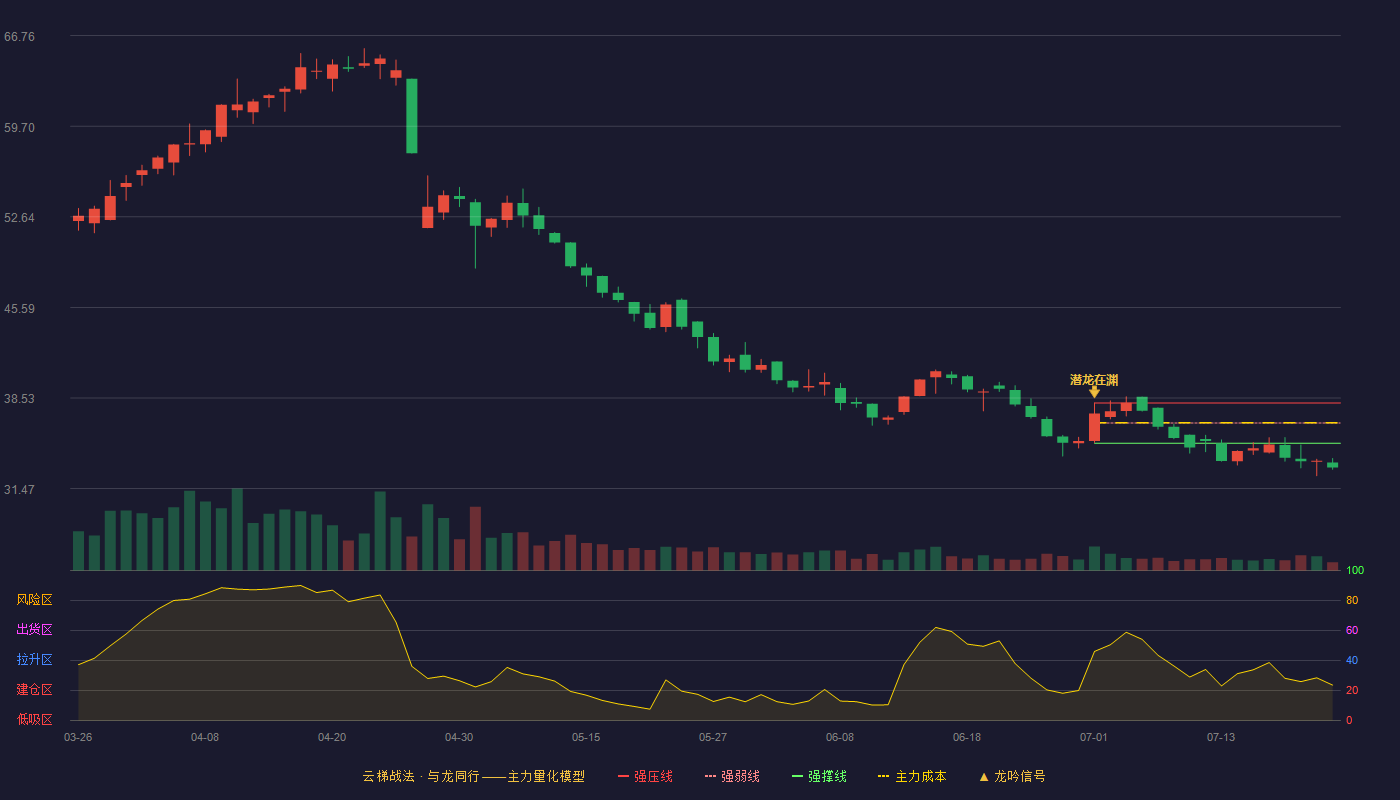Click the 04-08 date label

205,737
